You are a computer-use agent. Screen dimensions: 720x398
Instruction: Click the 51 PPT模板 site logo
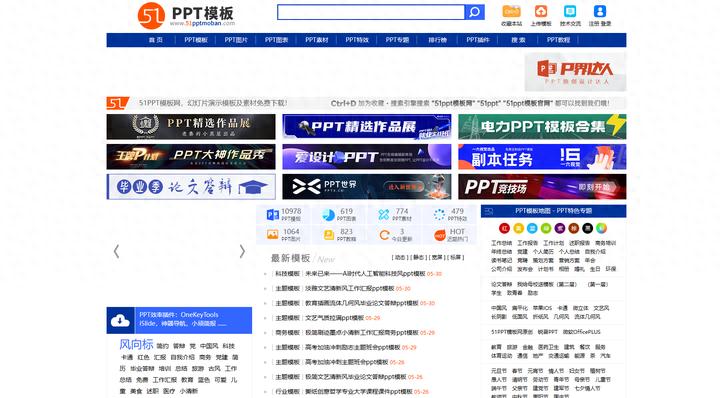[x=186, y=16]
